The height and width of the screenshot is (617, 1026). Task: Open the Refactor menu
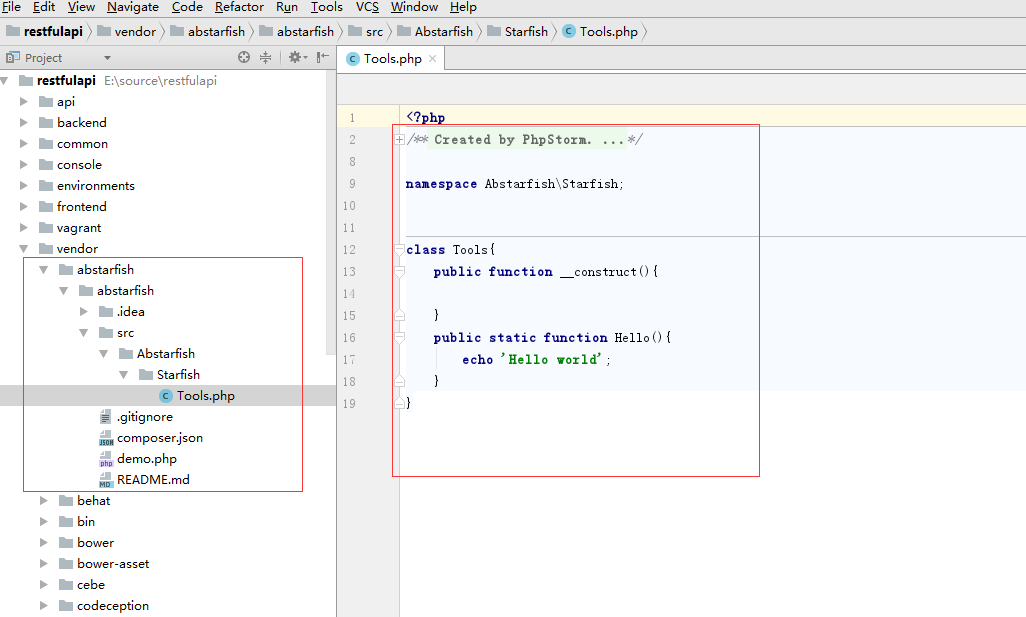pos(239,7)
